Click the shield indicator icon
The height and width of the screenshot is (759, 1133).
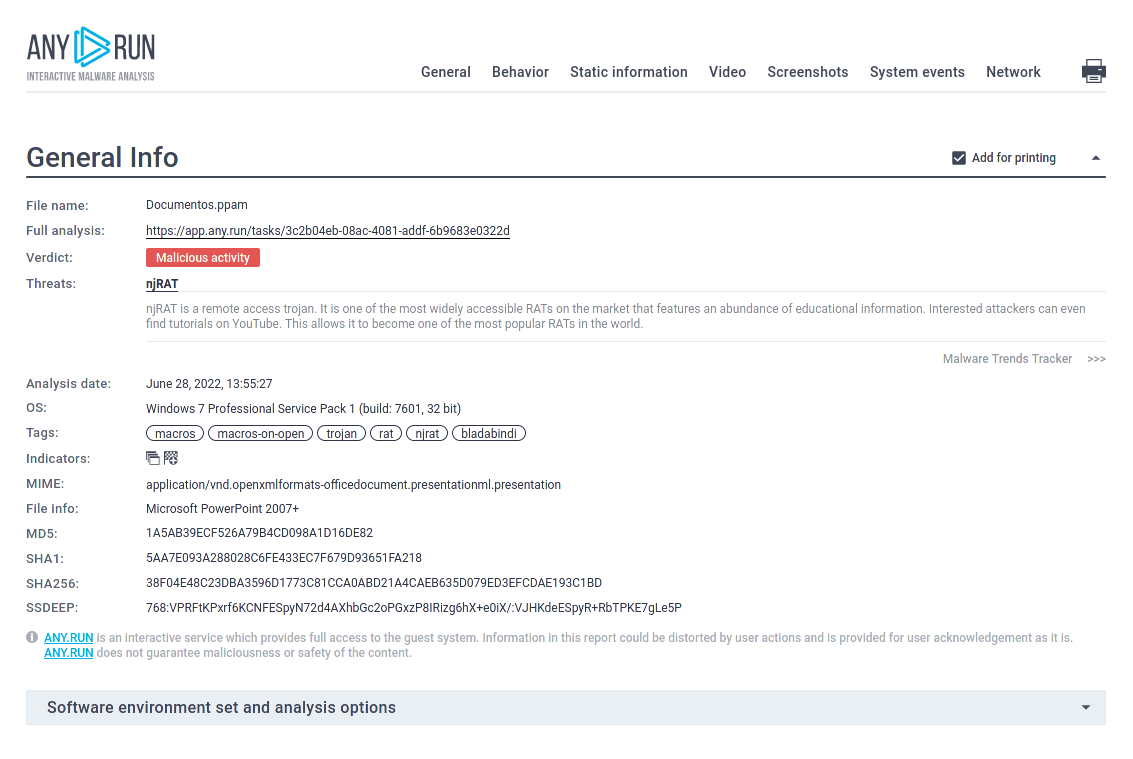point(170,457)
